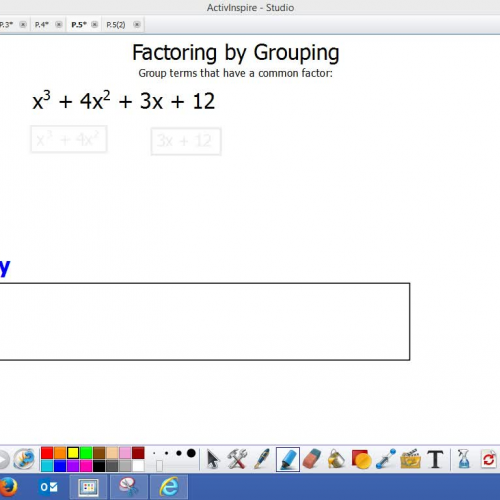Open the Snipping Tool taskbar icon
The height and width of the screenshot is (500, 500).
[x=129, y=487]
